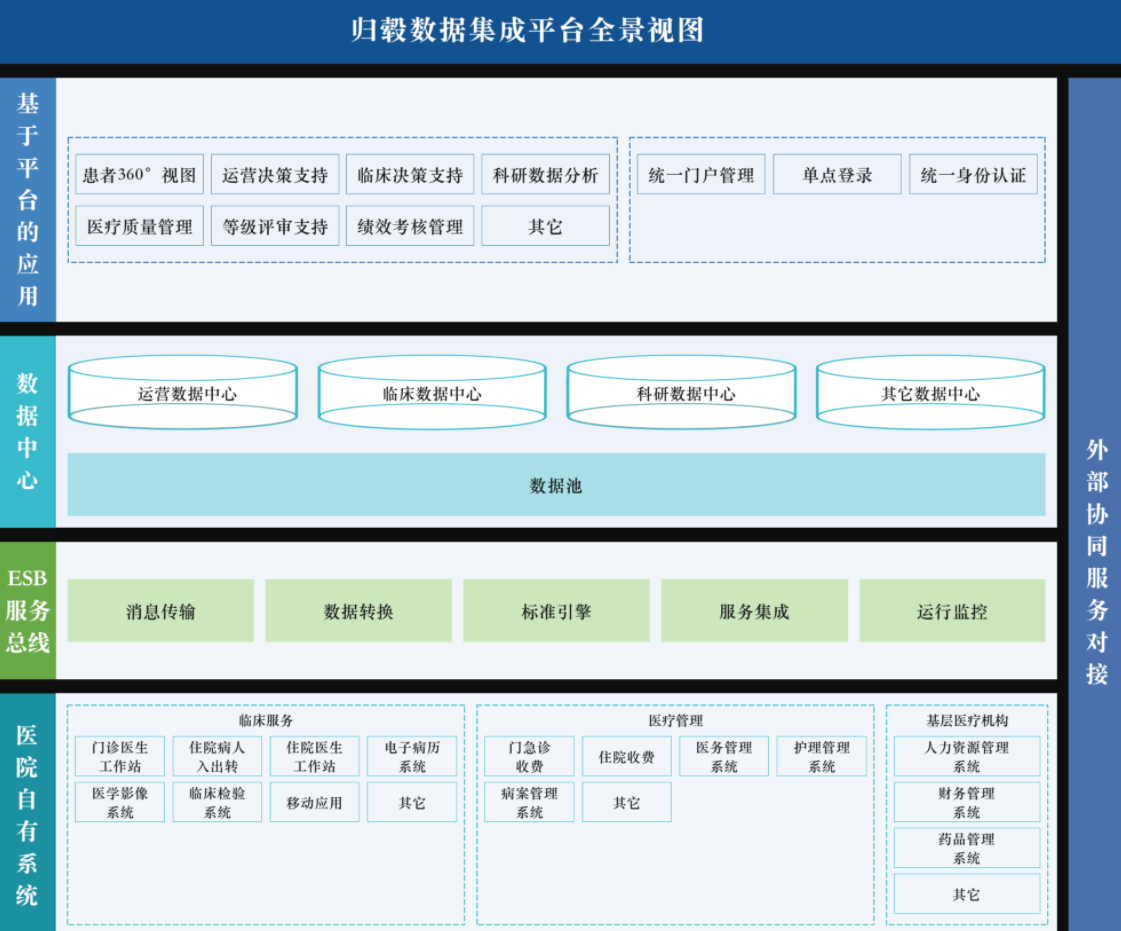Select 住院医生工作站 box
Screen dimensions: 1121x931
(315, 757)
